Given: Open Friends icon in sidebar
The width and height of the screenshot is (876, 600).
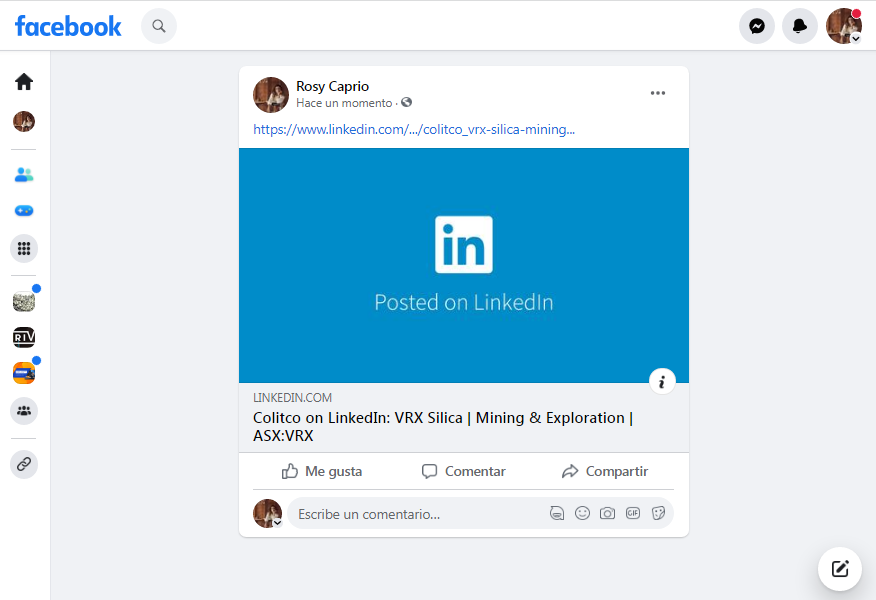Looking at the screenshot, I should click(23, 175).
